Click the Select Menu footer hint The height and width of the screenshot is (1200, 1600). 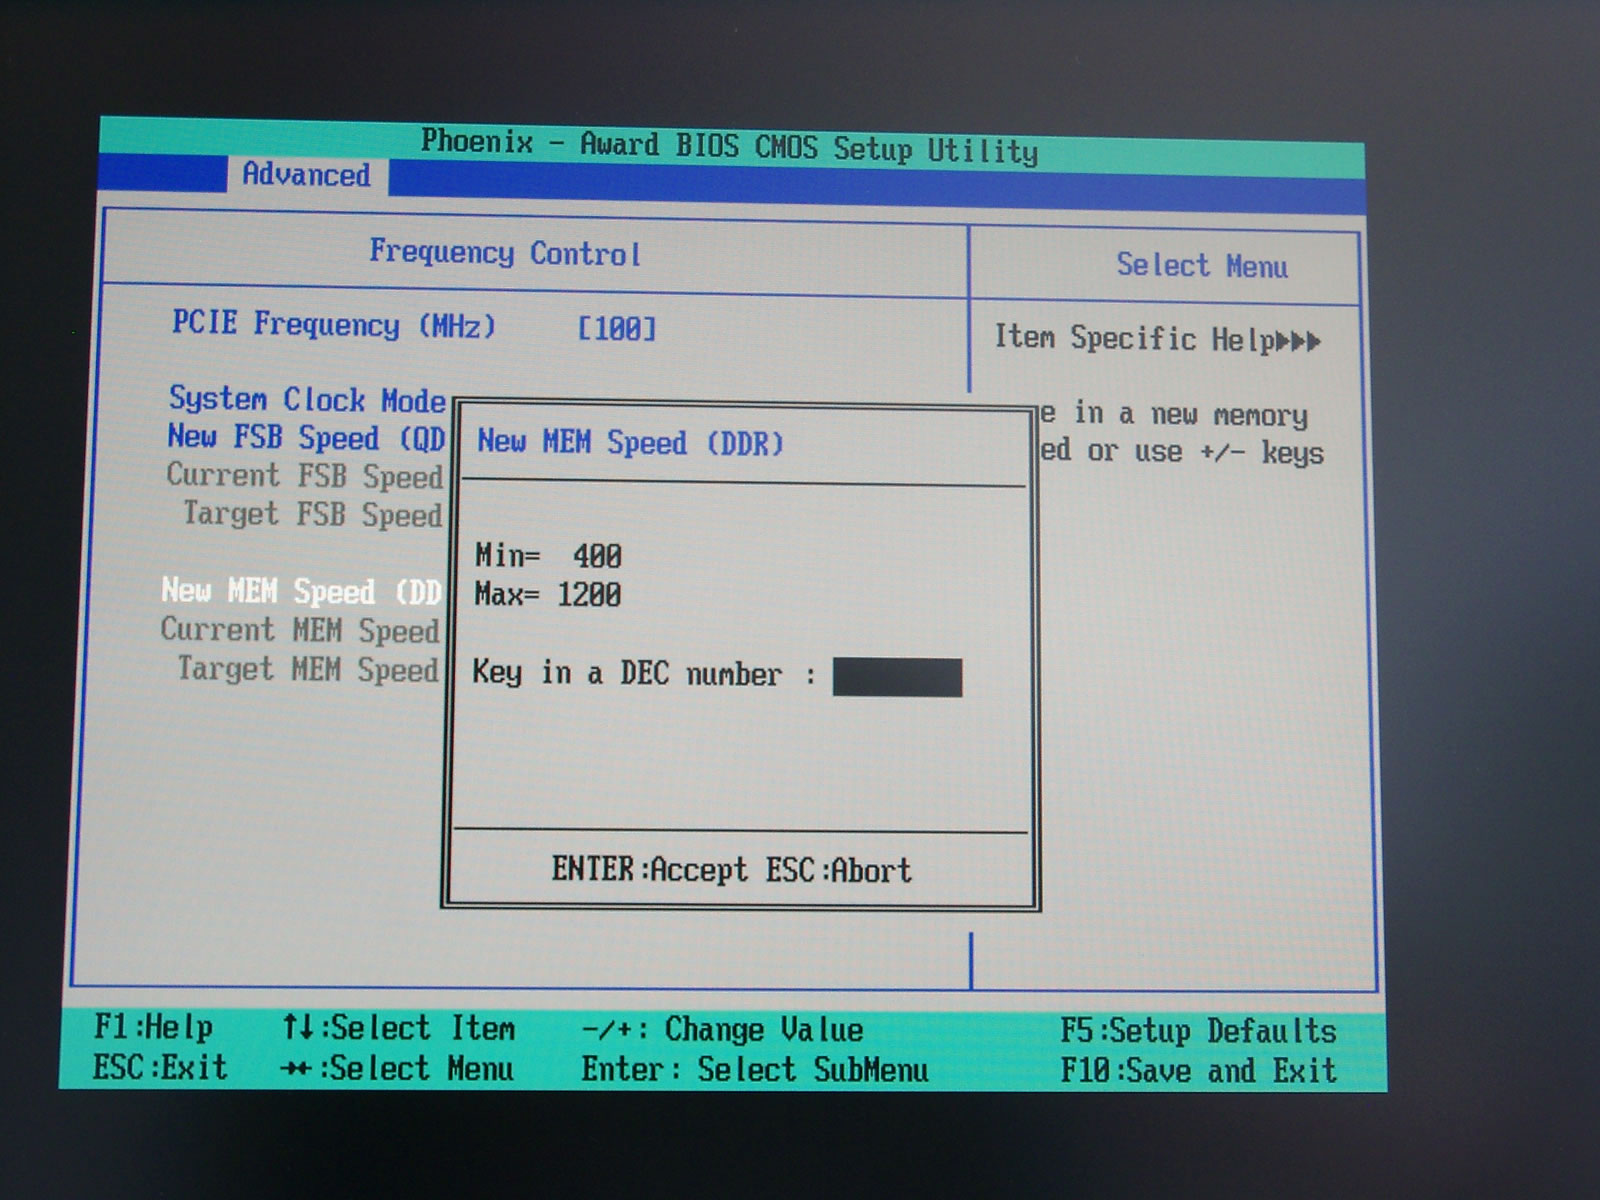click(x=397, y=1068)
